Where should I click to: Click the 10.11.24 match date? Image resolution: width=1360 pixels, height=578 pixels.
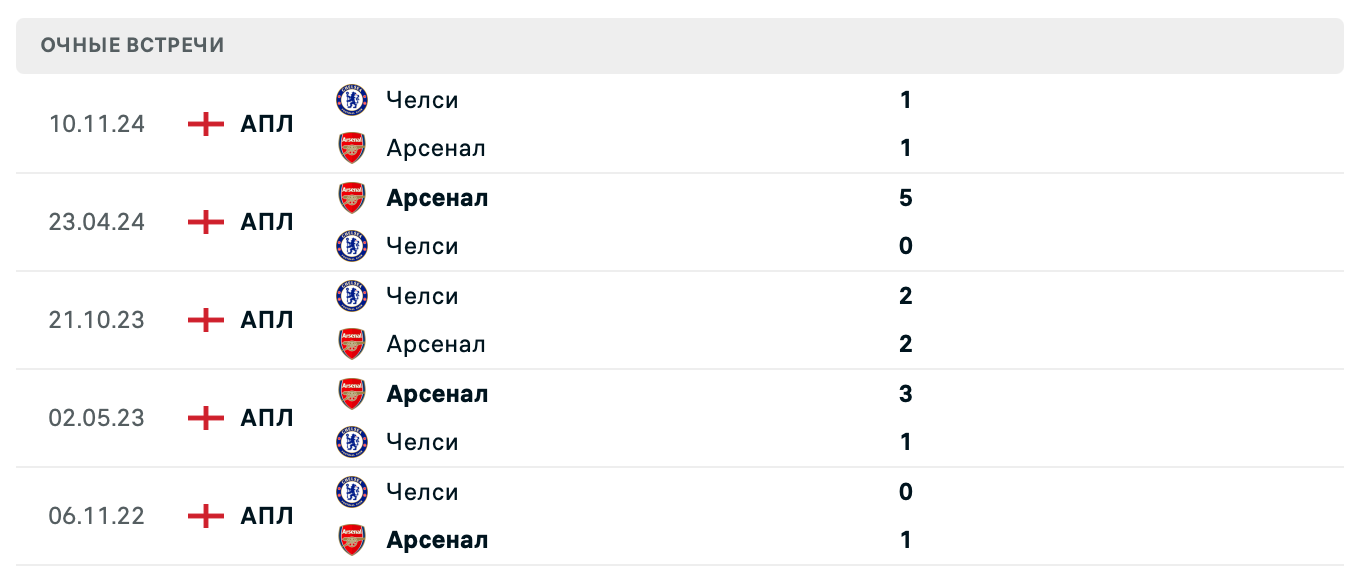tap(97, 124)
